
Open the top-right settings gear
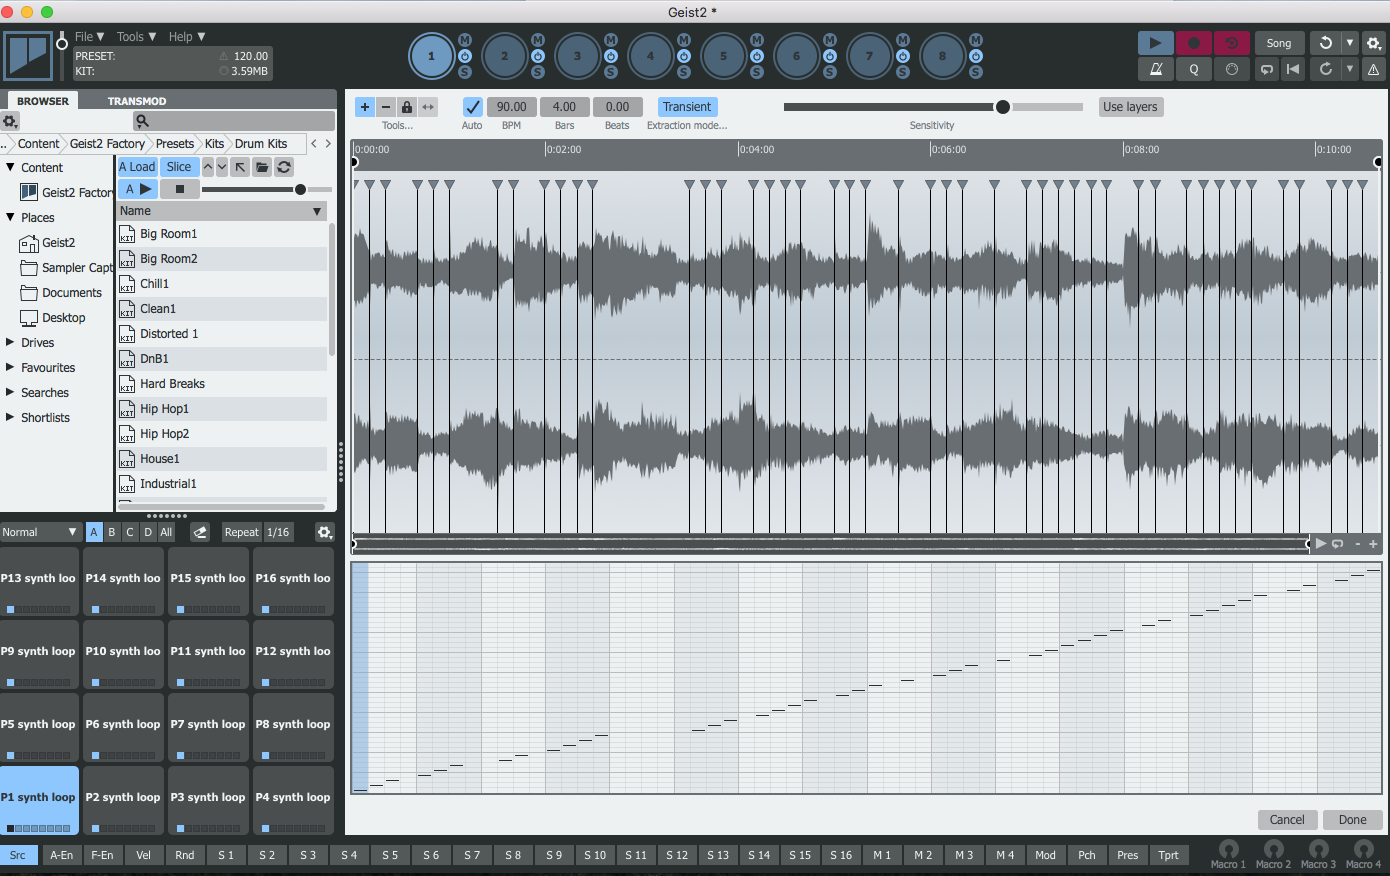[x=1373, y=43]
